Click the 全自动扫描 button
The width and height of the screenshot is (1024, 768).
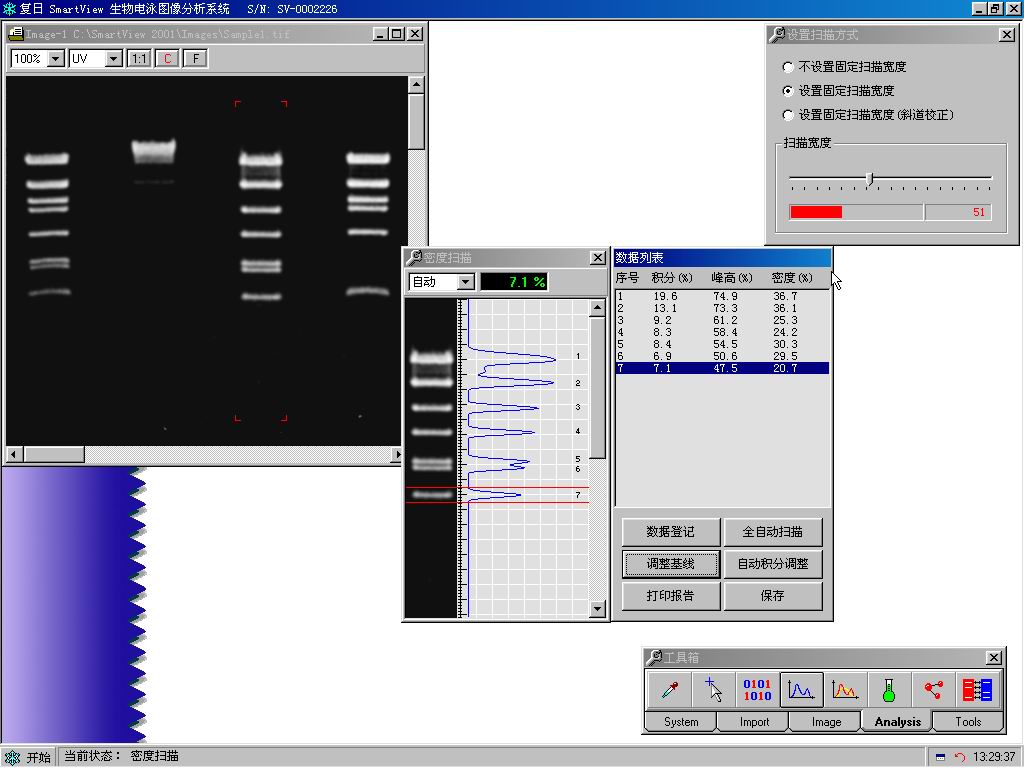click(772, 532)
